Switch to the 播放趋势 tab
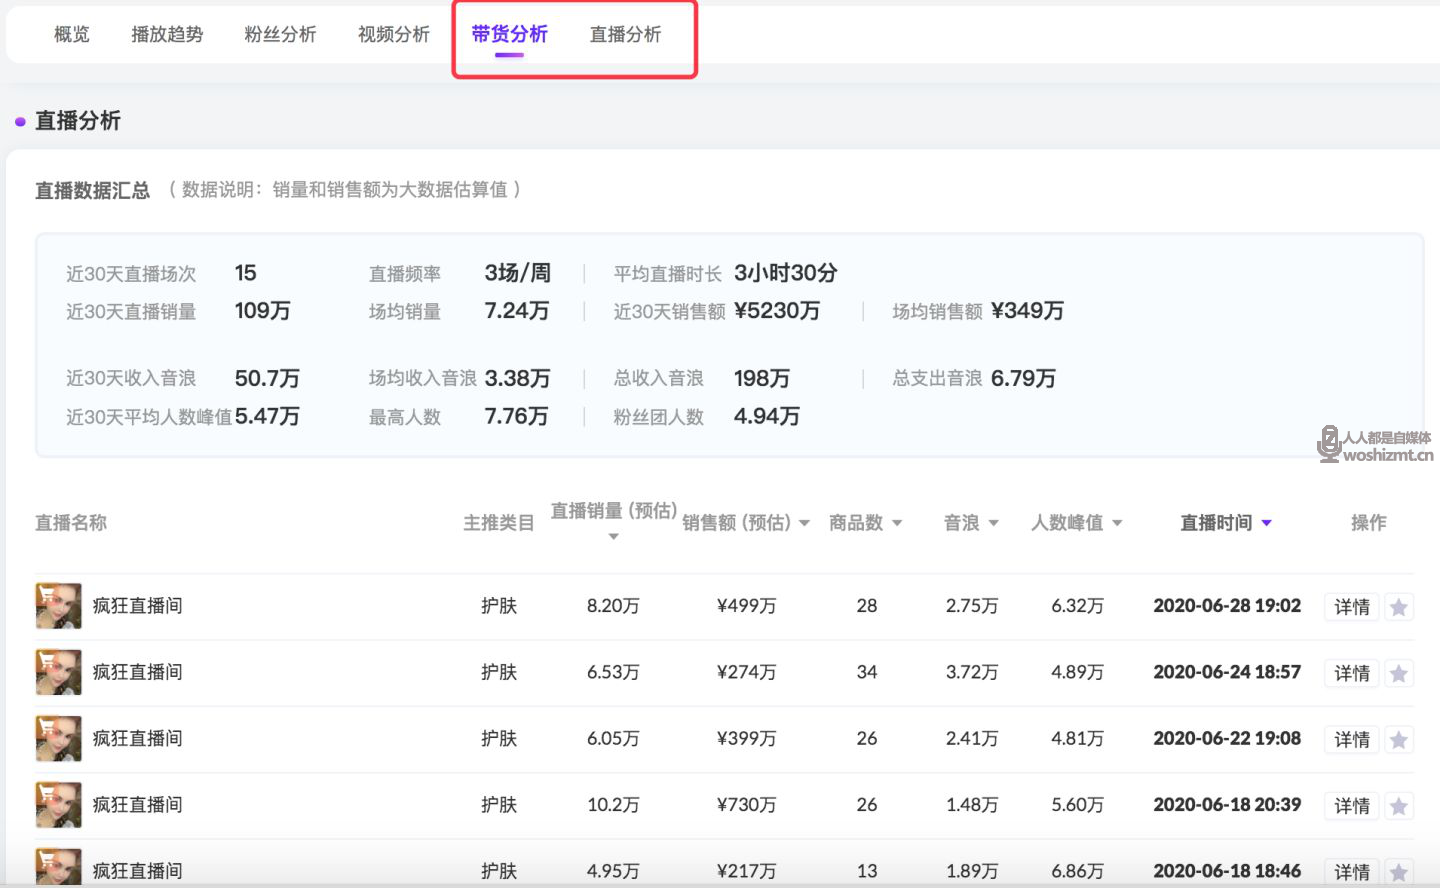The image size is (1440, 888). [167, 34]
